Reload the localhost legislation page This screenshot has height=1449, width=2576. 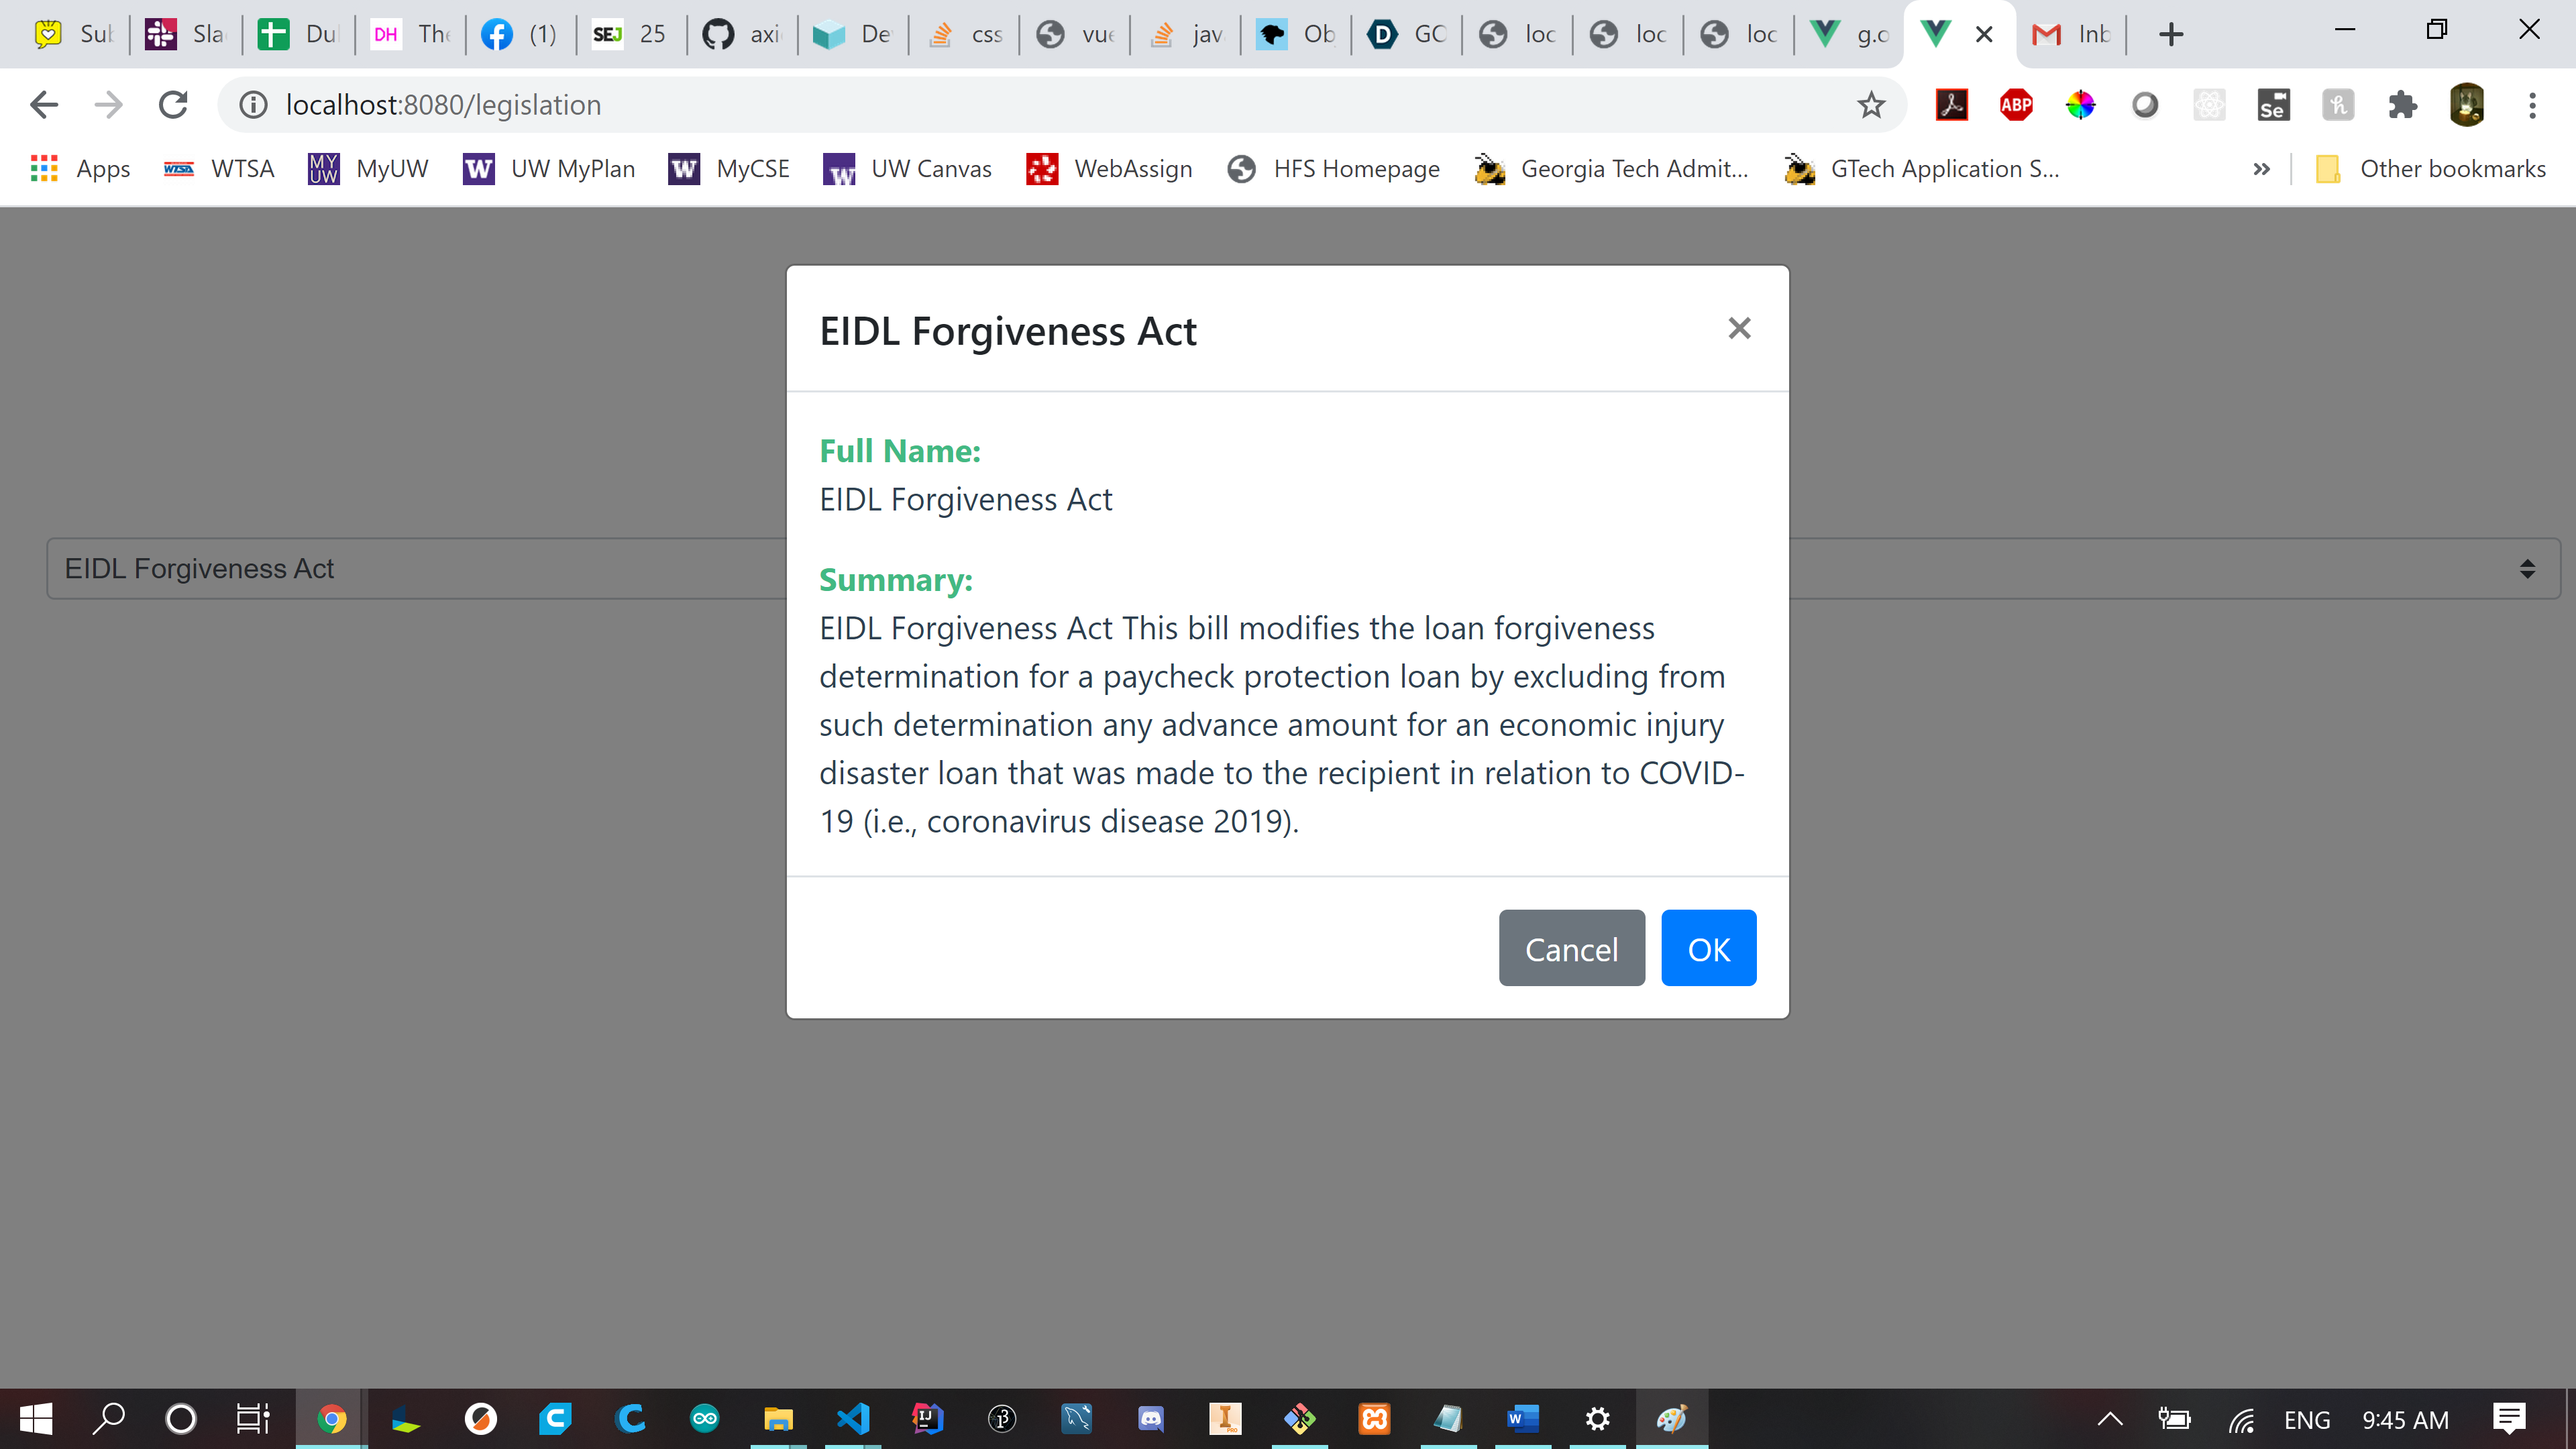(173, 105)
